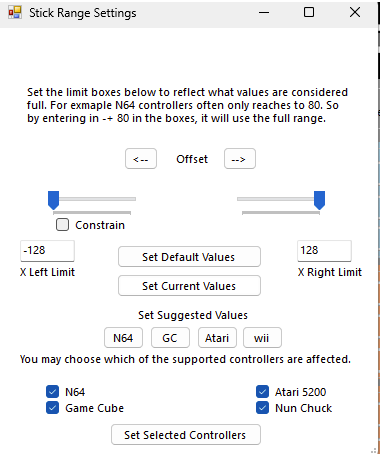Click the right arrow Offset button
The width and height of the screenshot is (381, 454).
tap(240, 159)
